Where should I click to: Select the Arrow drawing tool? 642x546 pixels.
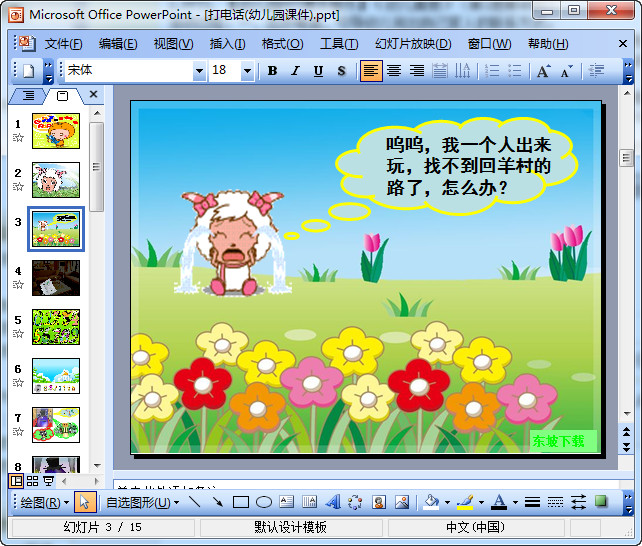tap(217, 502)
